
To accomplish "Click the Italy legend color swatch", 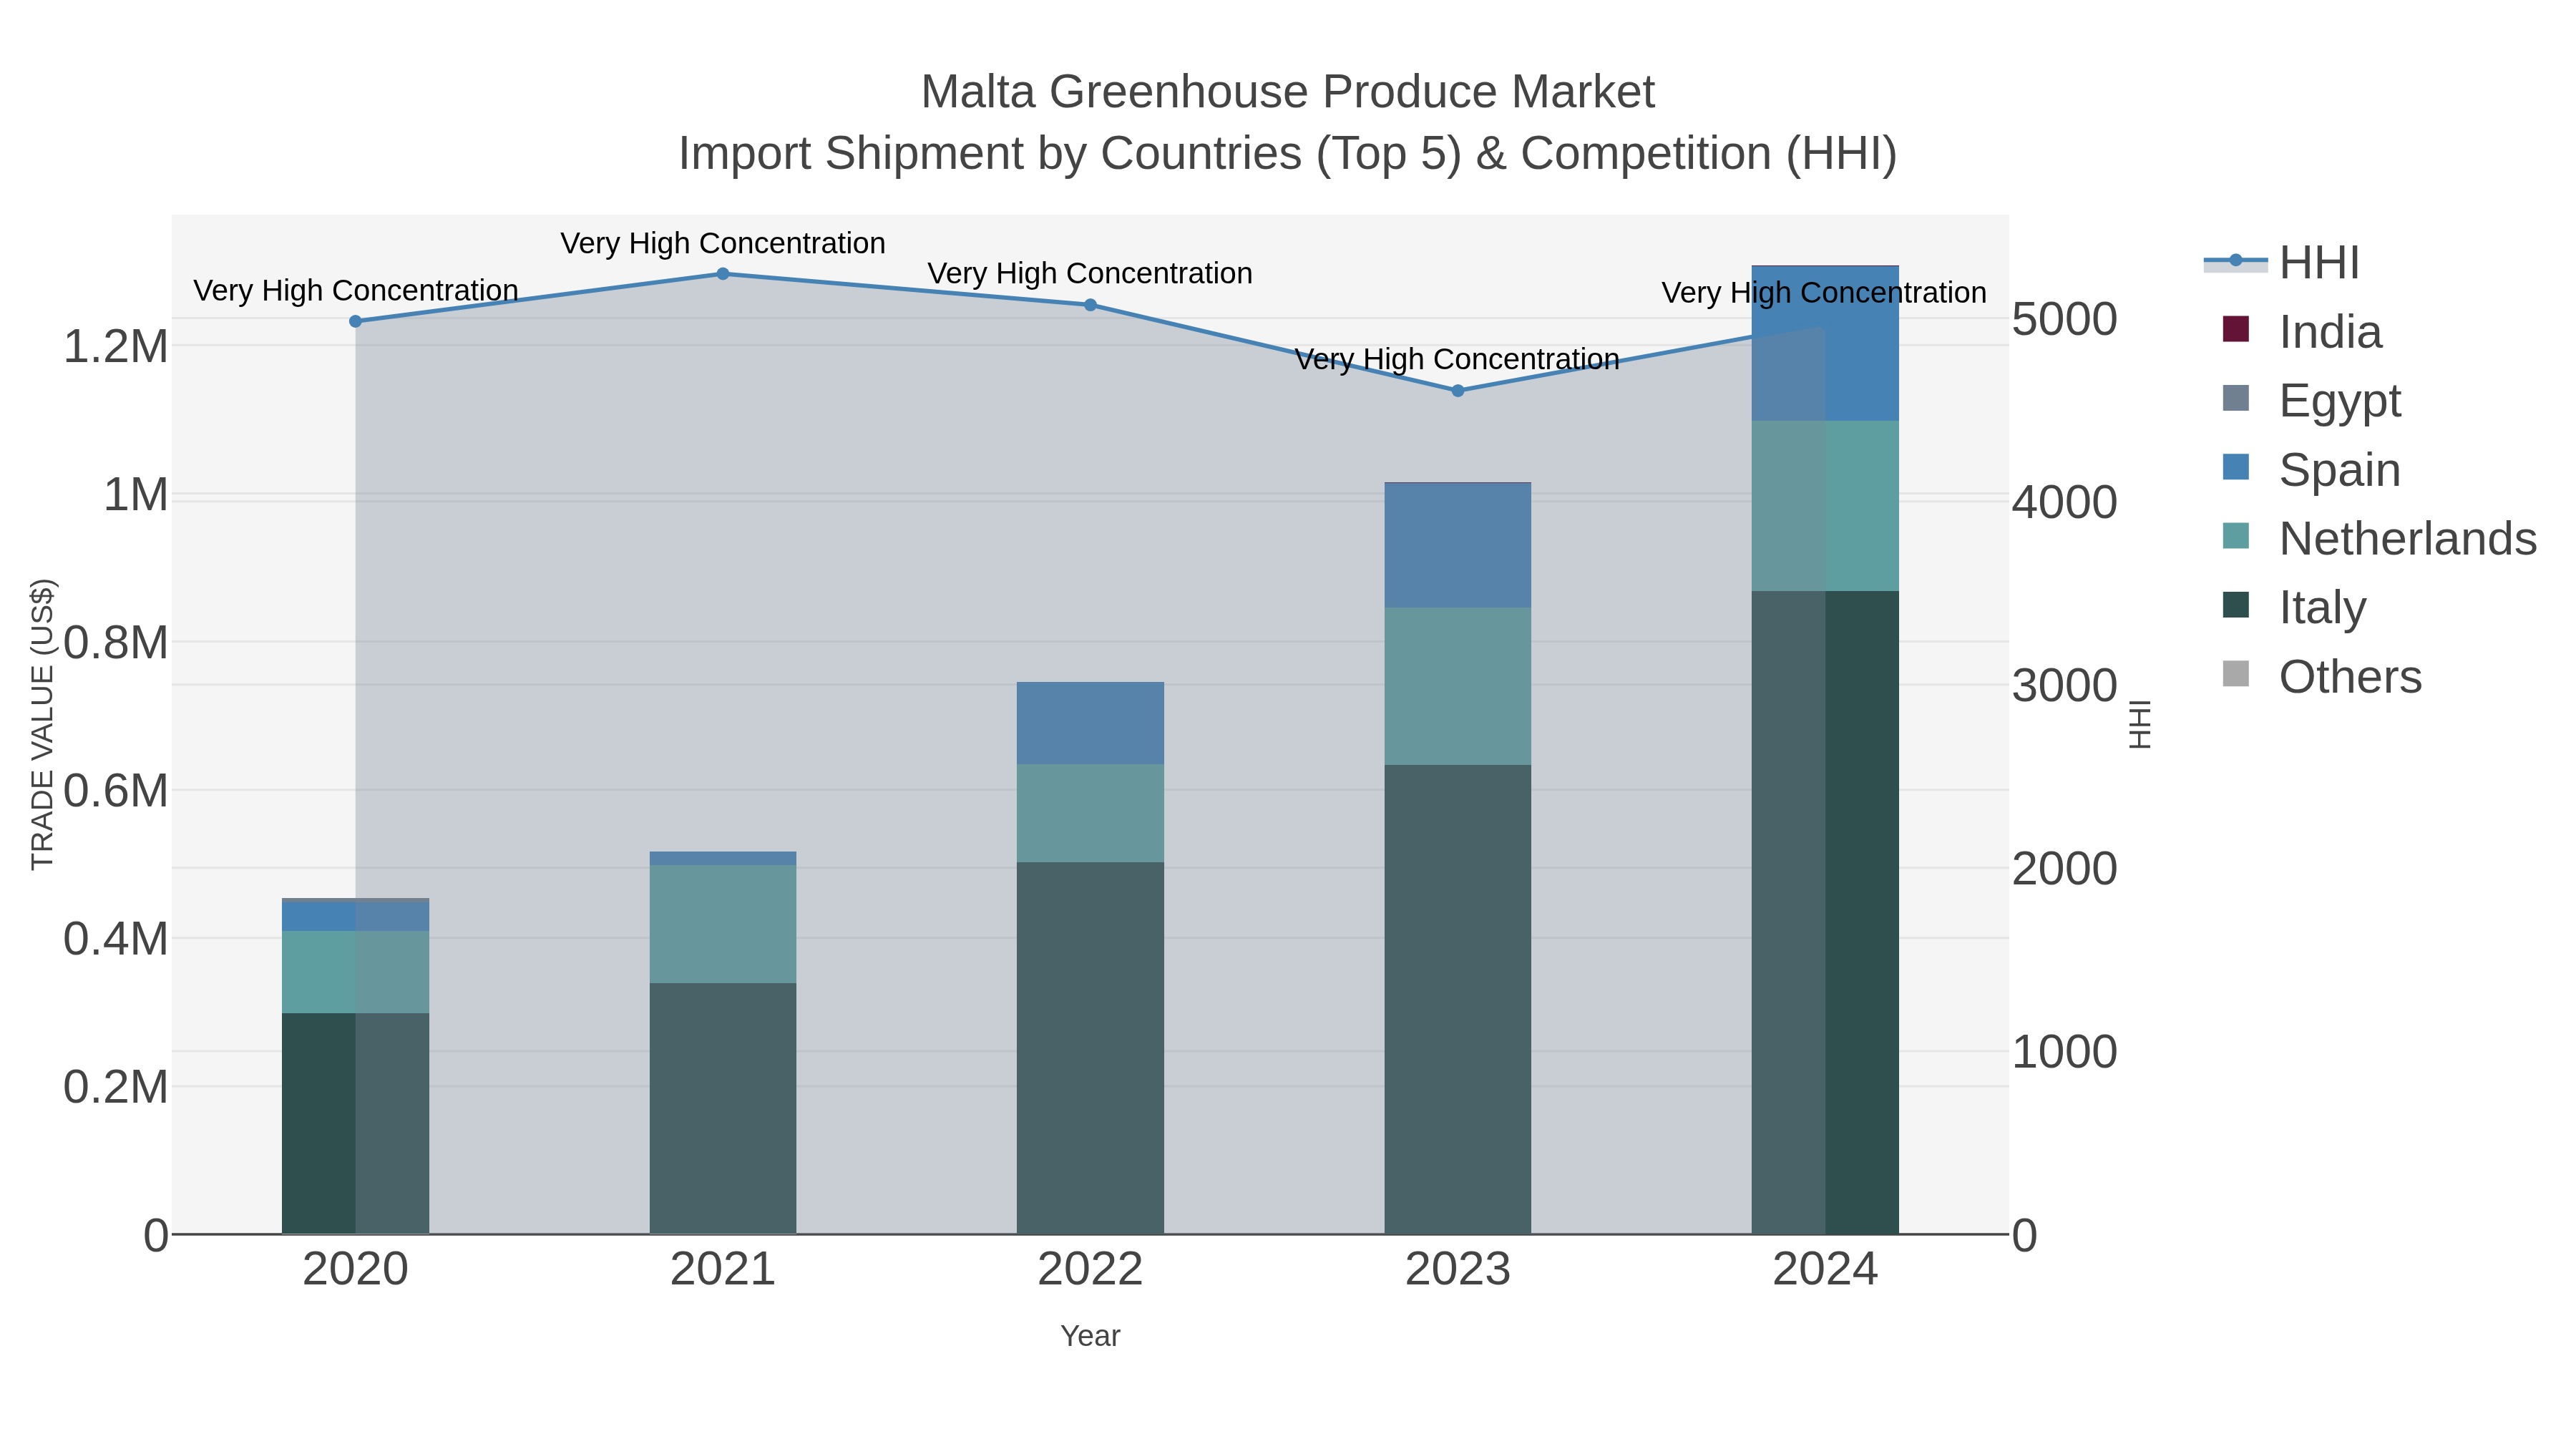I will pyautogui.click(x=2235, y=605).
